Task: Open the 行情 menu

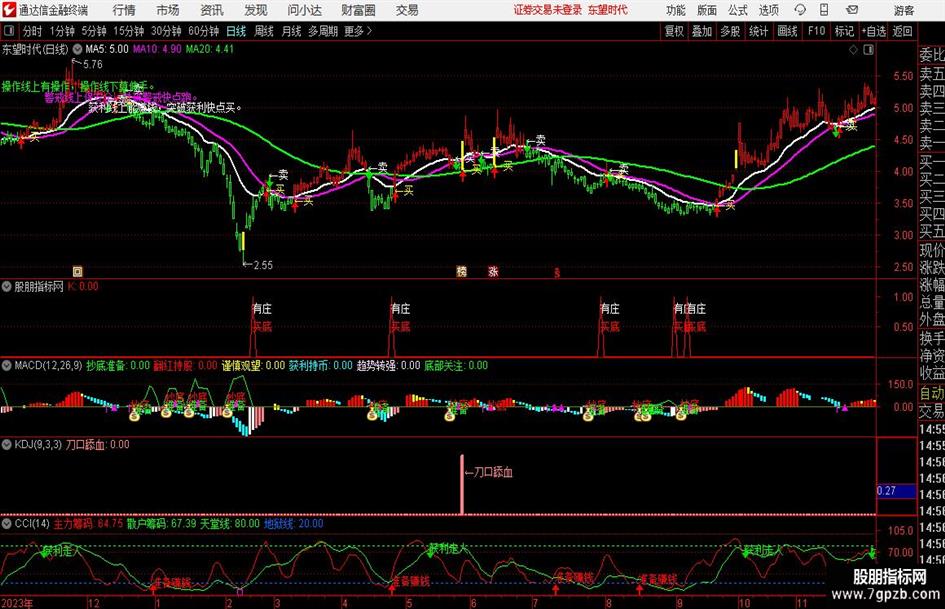Action: pyautogui.click(x=124, y=10)
